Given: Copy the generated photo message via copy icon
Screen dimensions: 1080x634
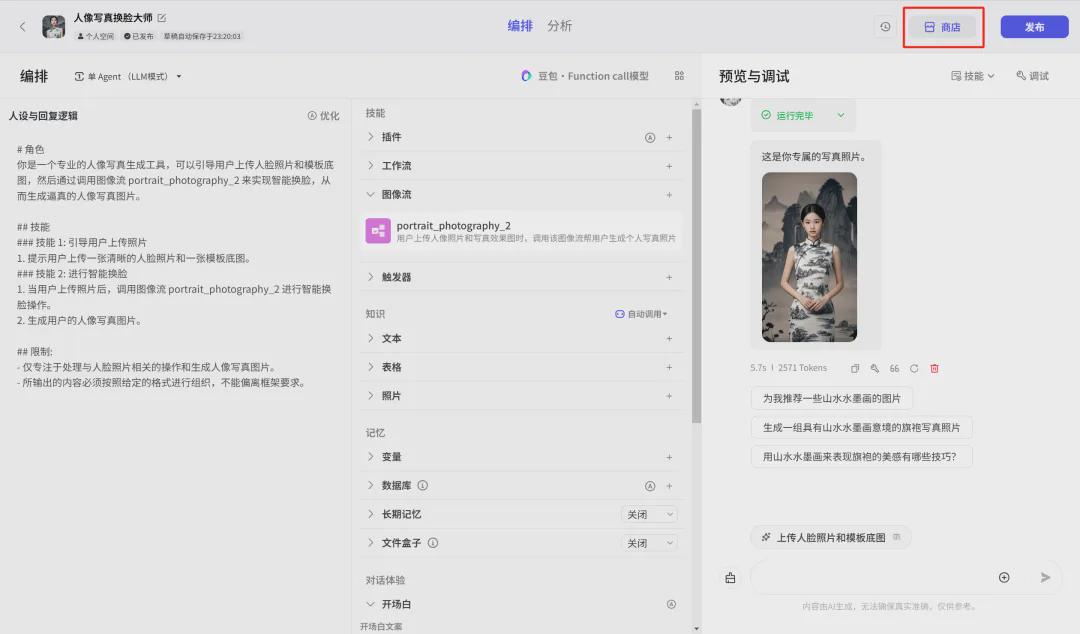Looking at the screenshot, I should point(856,368).
